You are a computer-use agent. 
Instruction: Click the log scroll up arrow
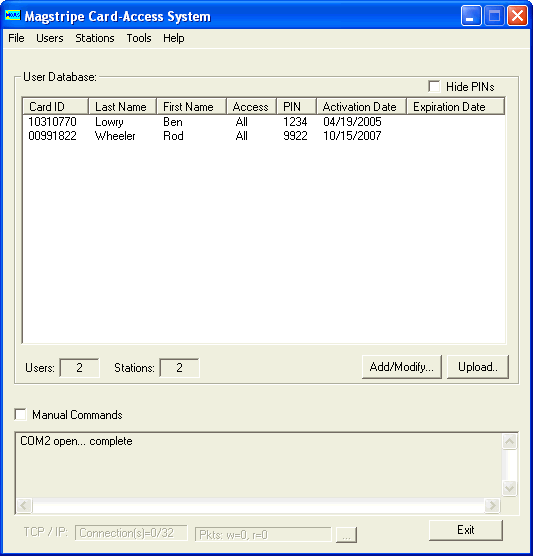(509, 441)
